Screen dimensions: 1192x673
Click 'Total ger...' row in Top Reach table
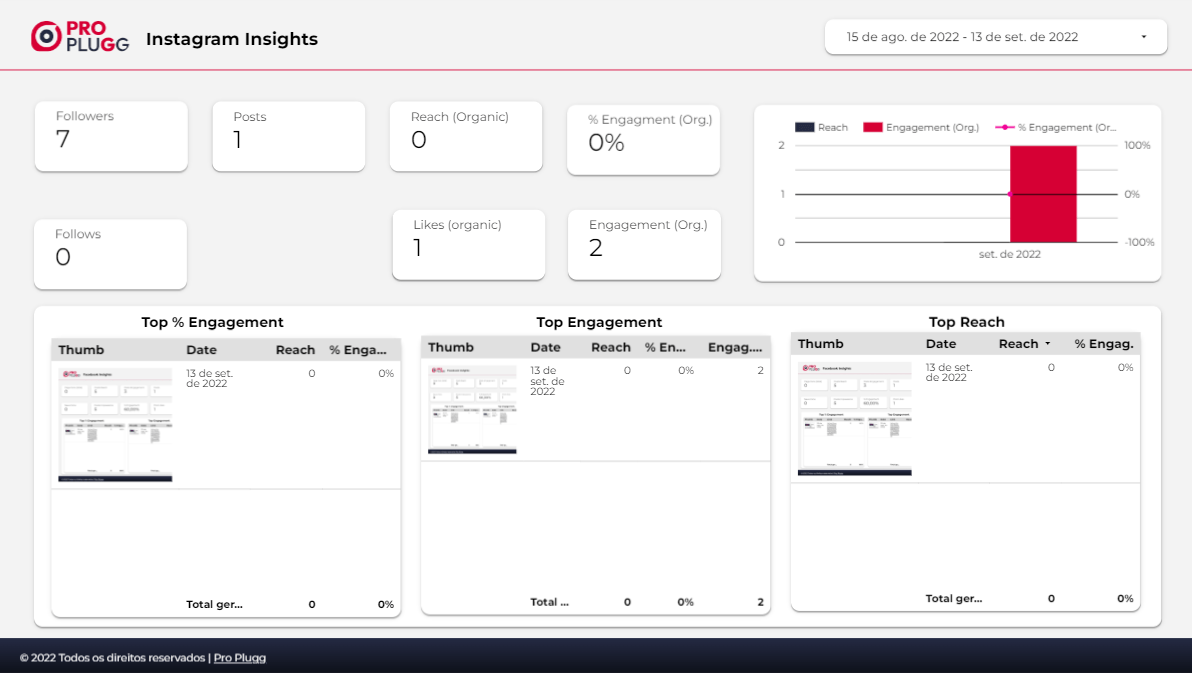point(965,598)
